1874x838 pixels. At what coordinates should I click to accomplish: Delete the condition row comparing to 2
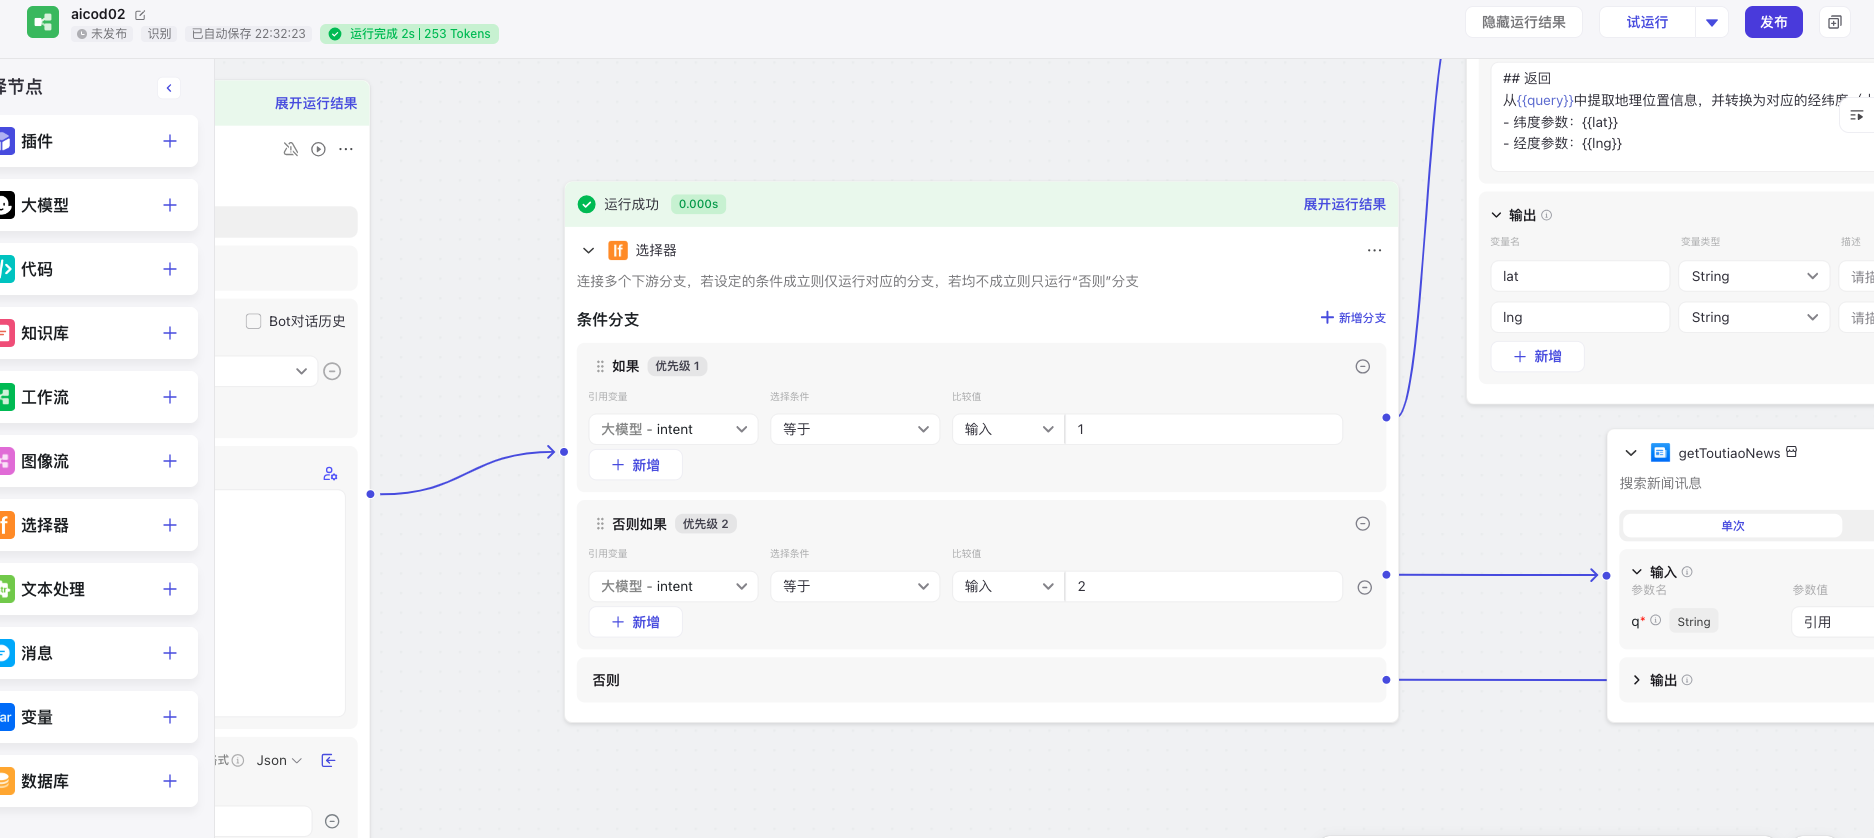(x=1364, y=587)
